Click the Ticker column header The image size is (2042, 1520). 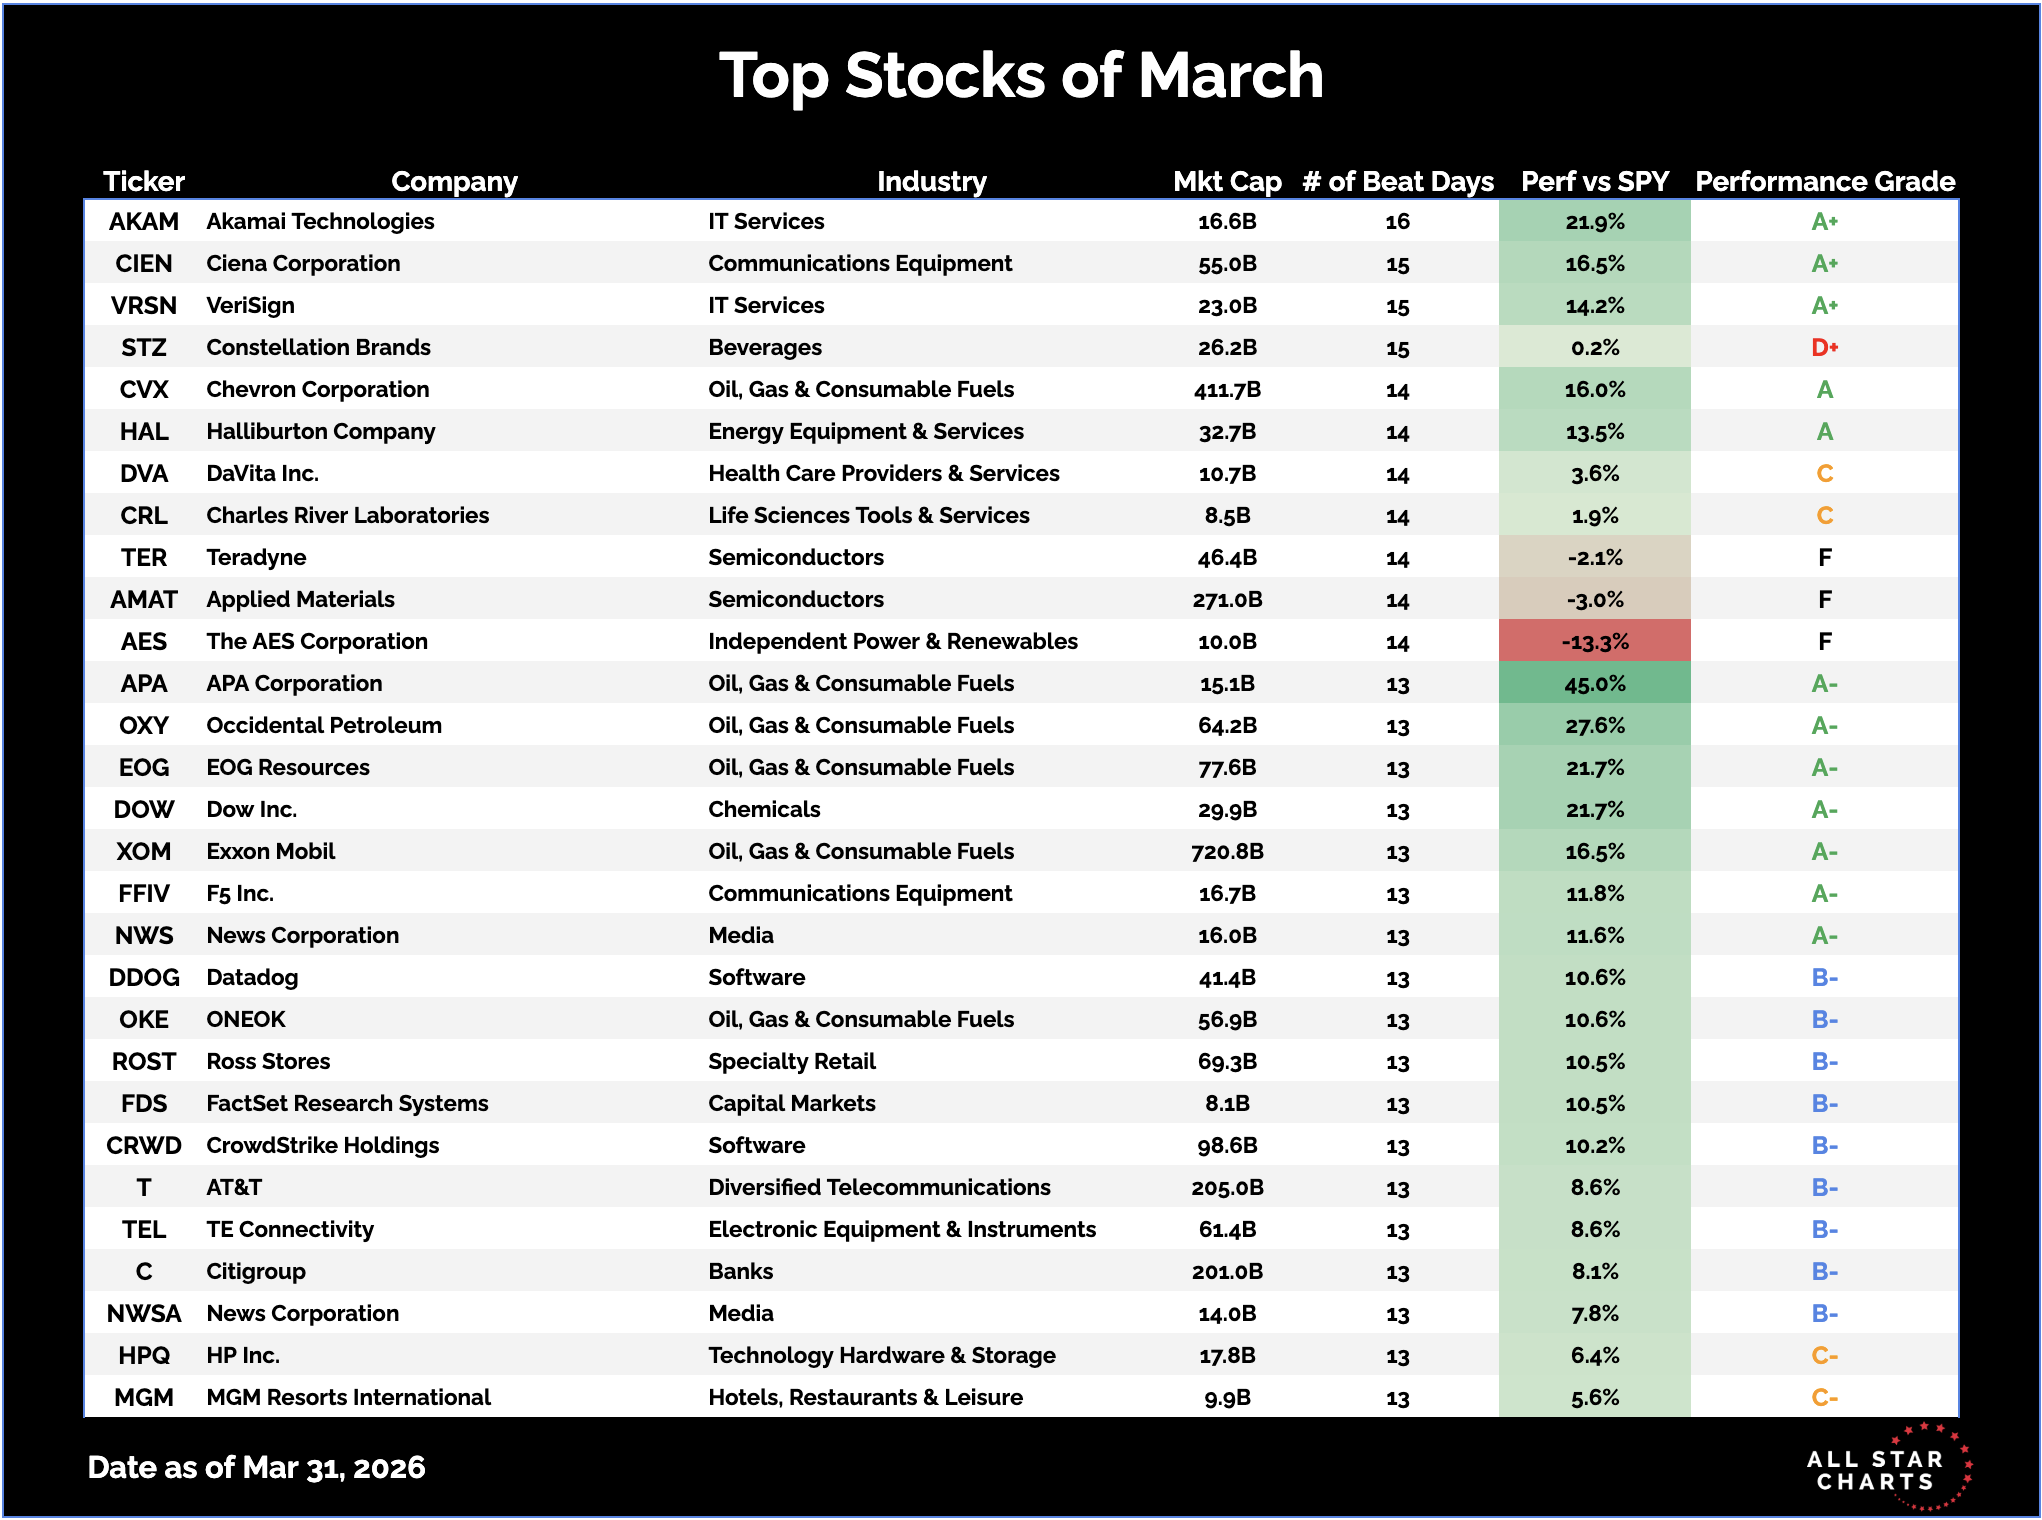pyautogui.click(x=144, y=181)
